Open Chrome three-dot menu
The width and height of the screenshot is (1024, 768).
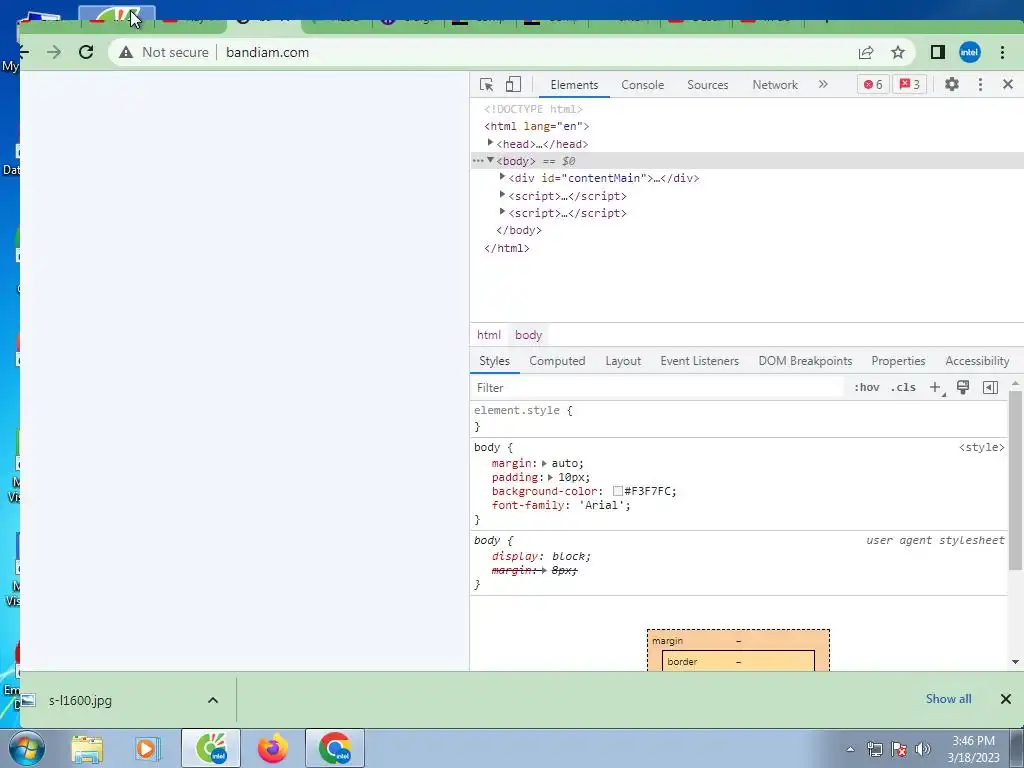(1002, 52)
